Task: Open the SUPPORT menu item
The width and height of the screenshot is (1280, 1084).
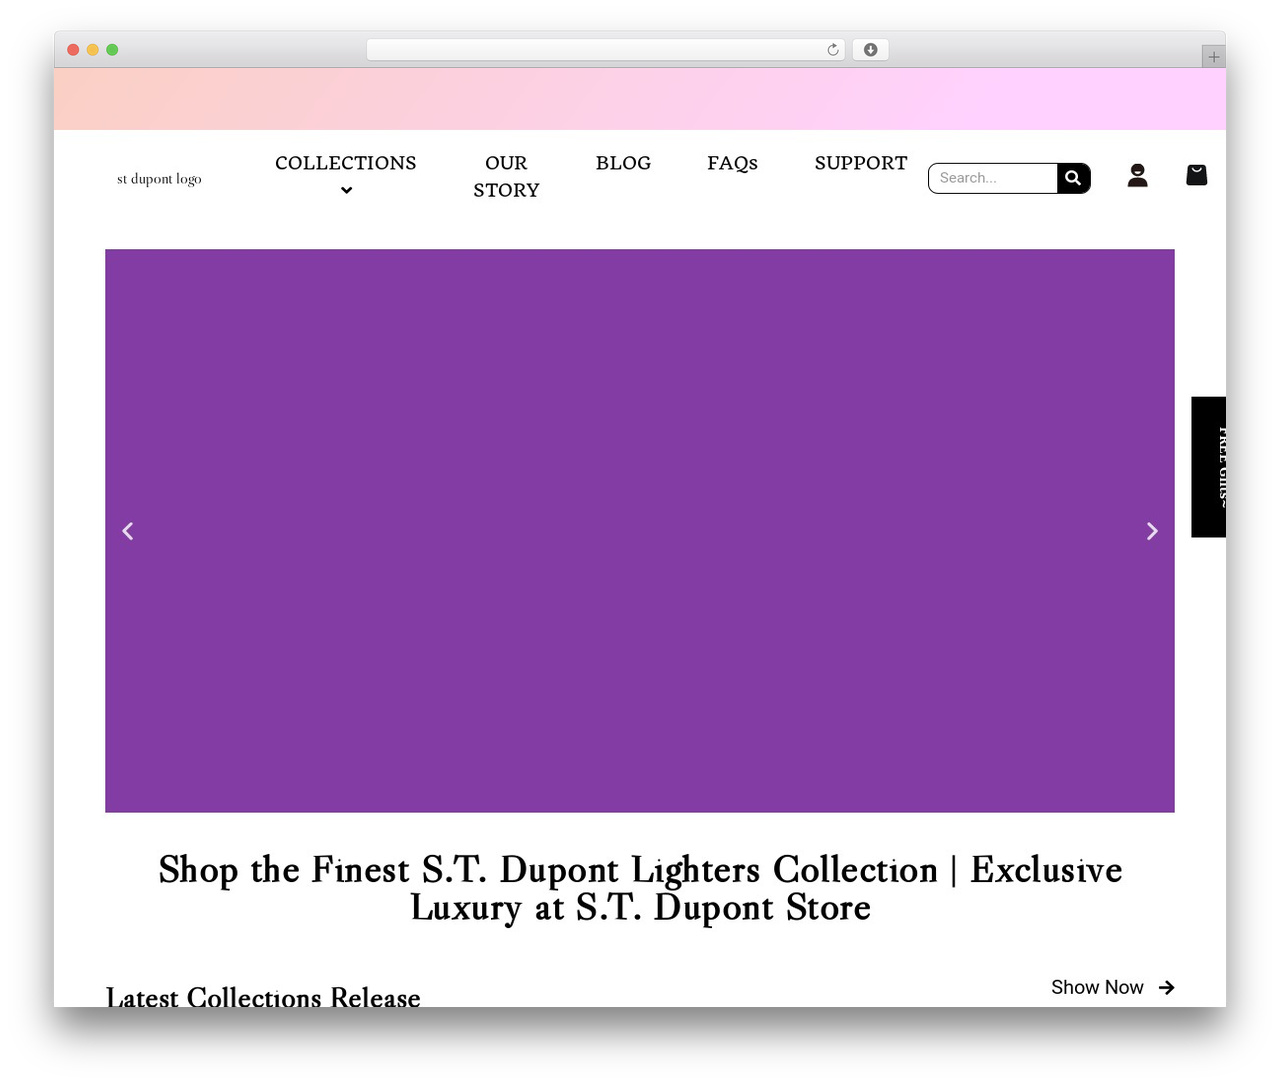Action: pos(861,163)
